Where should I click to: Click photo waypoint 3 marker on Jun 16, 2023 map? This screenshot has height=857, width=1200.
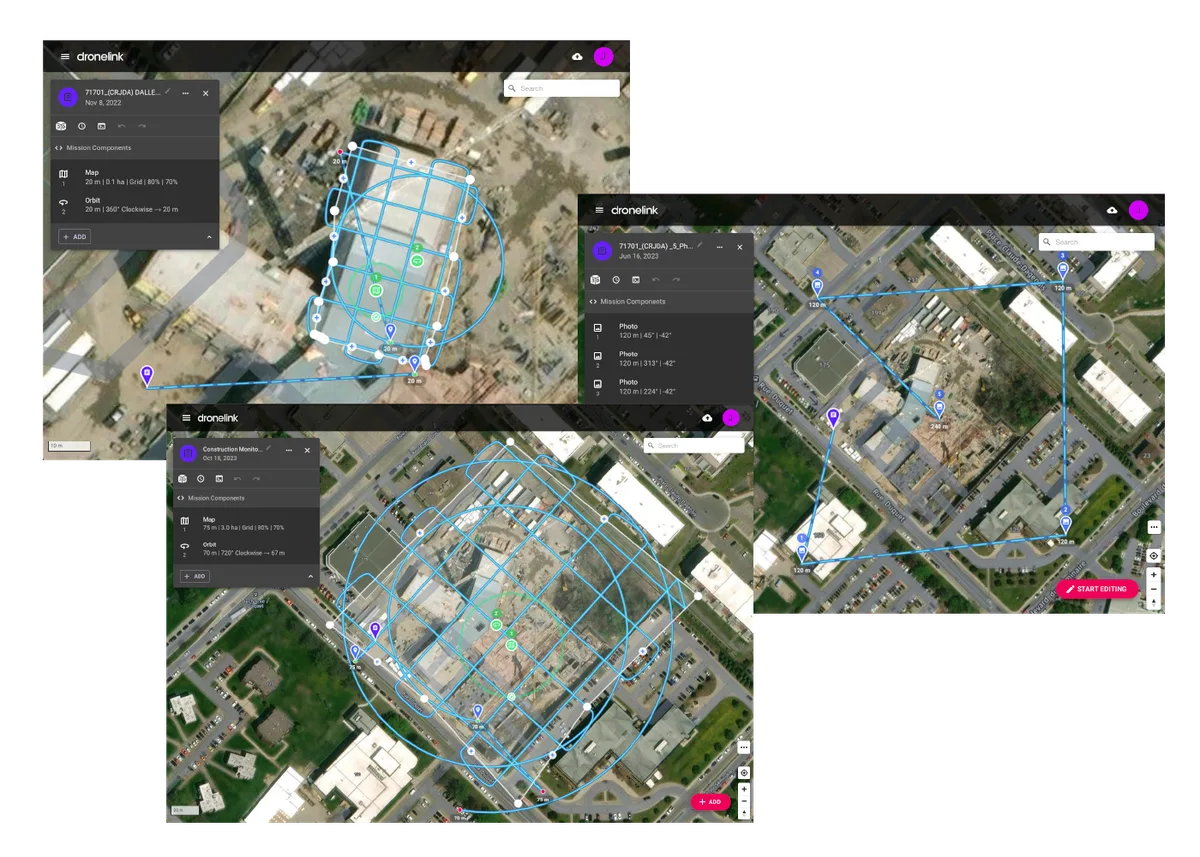coord(1063,268)
